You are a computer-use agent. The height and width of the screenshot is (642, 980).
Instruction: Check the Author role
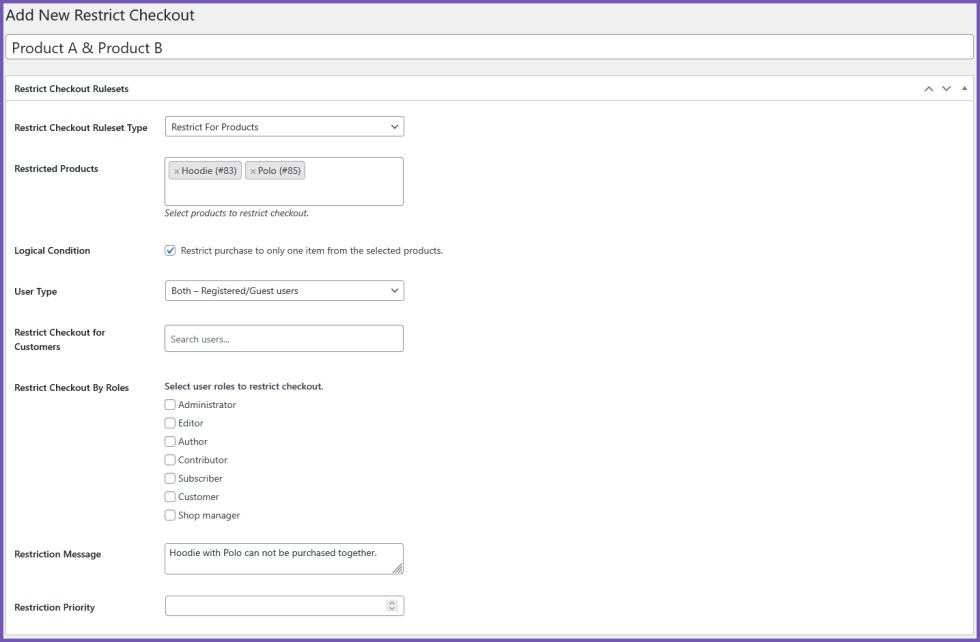169,441
